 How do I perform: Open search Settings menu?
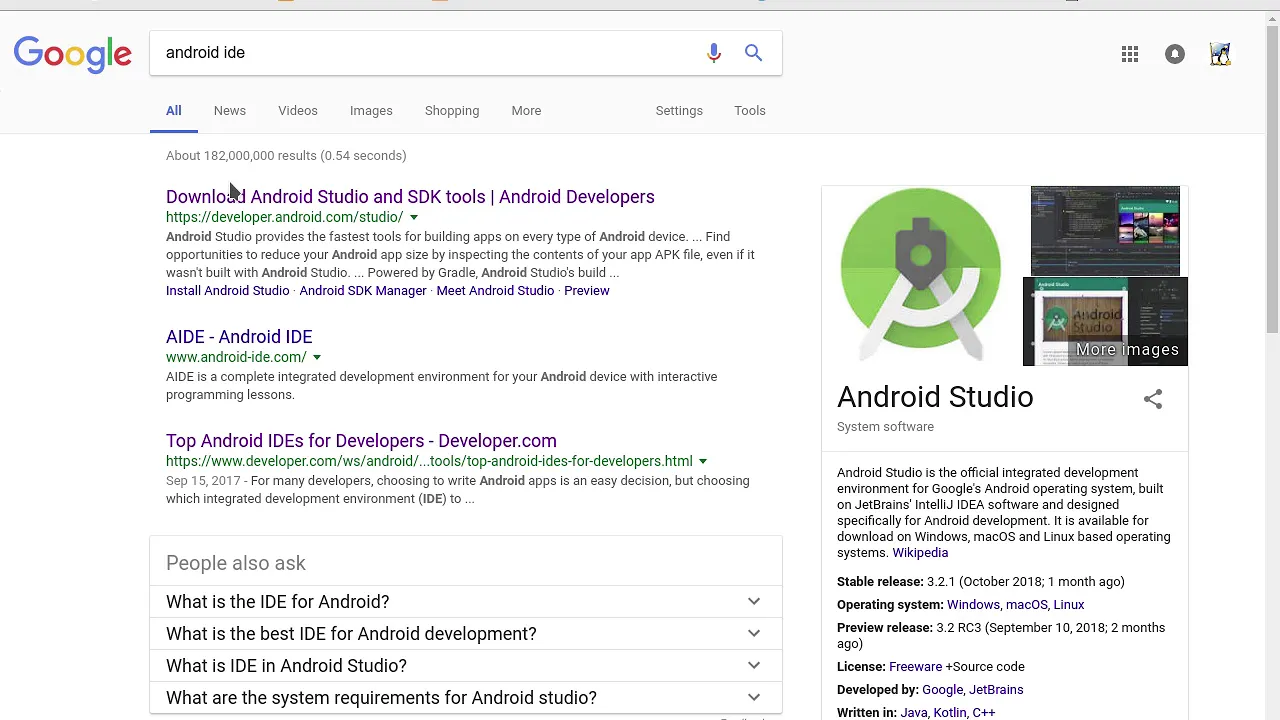click(679, 111)
